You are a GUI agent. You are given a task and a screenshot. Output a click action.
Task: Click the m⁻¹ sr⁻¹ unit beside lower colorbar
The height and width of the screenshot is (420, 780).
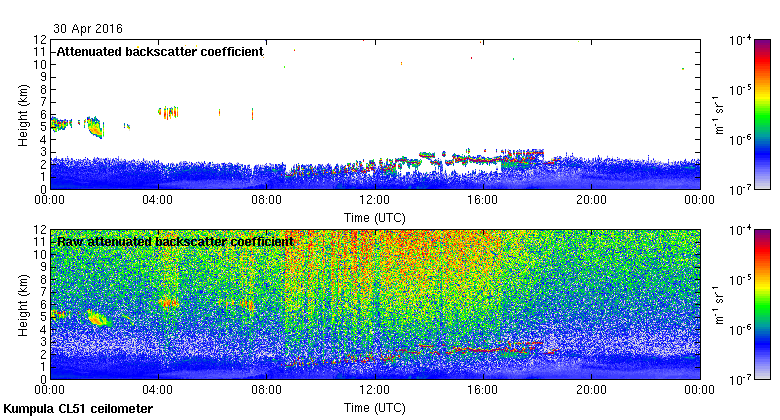click(x=718, y=305)
